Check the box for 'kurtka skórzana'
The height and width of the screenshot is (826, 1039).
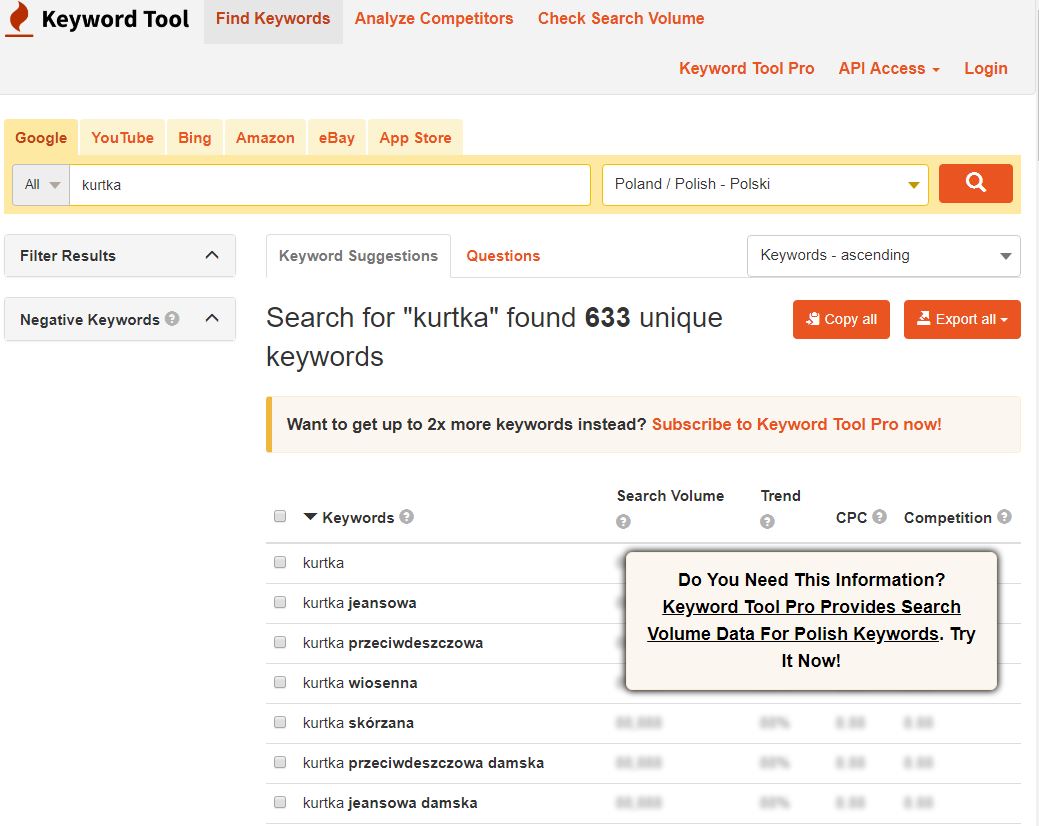click(x=280, y=722)
